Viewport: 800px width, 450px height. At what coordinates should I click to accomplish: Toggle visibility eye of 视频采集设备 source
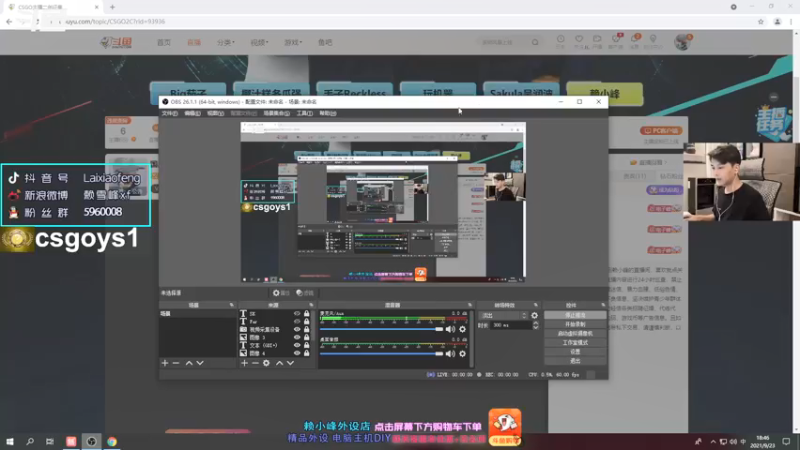(297, 330)
